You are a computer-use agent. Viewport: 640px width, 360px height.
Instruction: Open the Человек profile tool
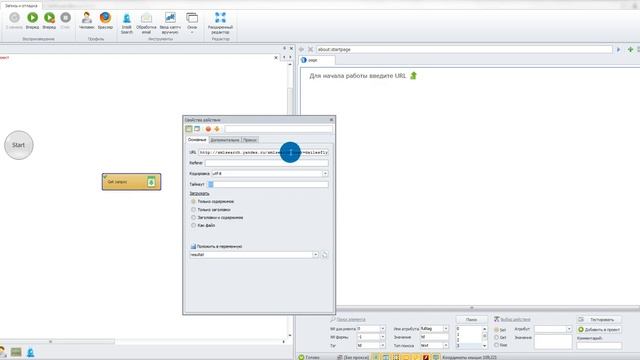(87, 20)
